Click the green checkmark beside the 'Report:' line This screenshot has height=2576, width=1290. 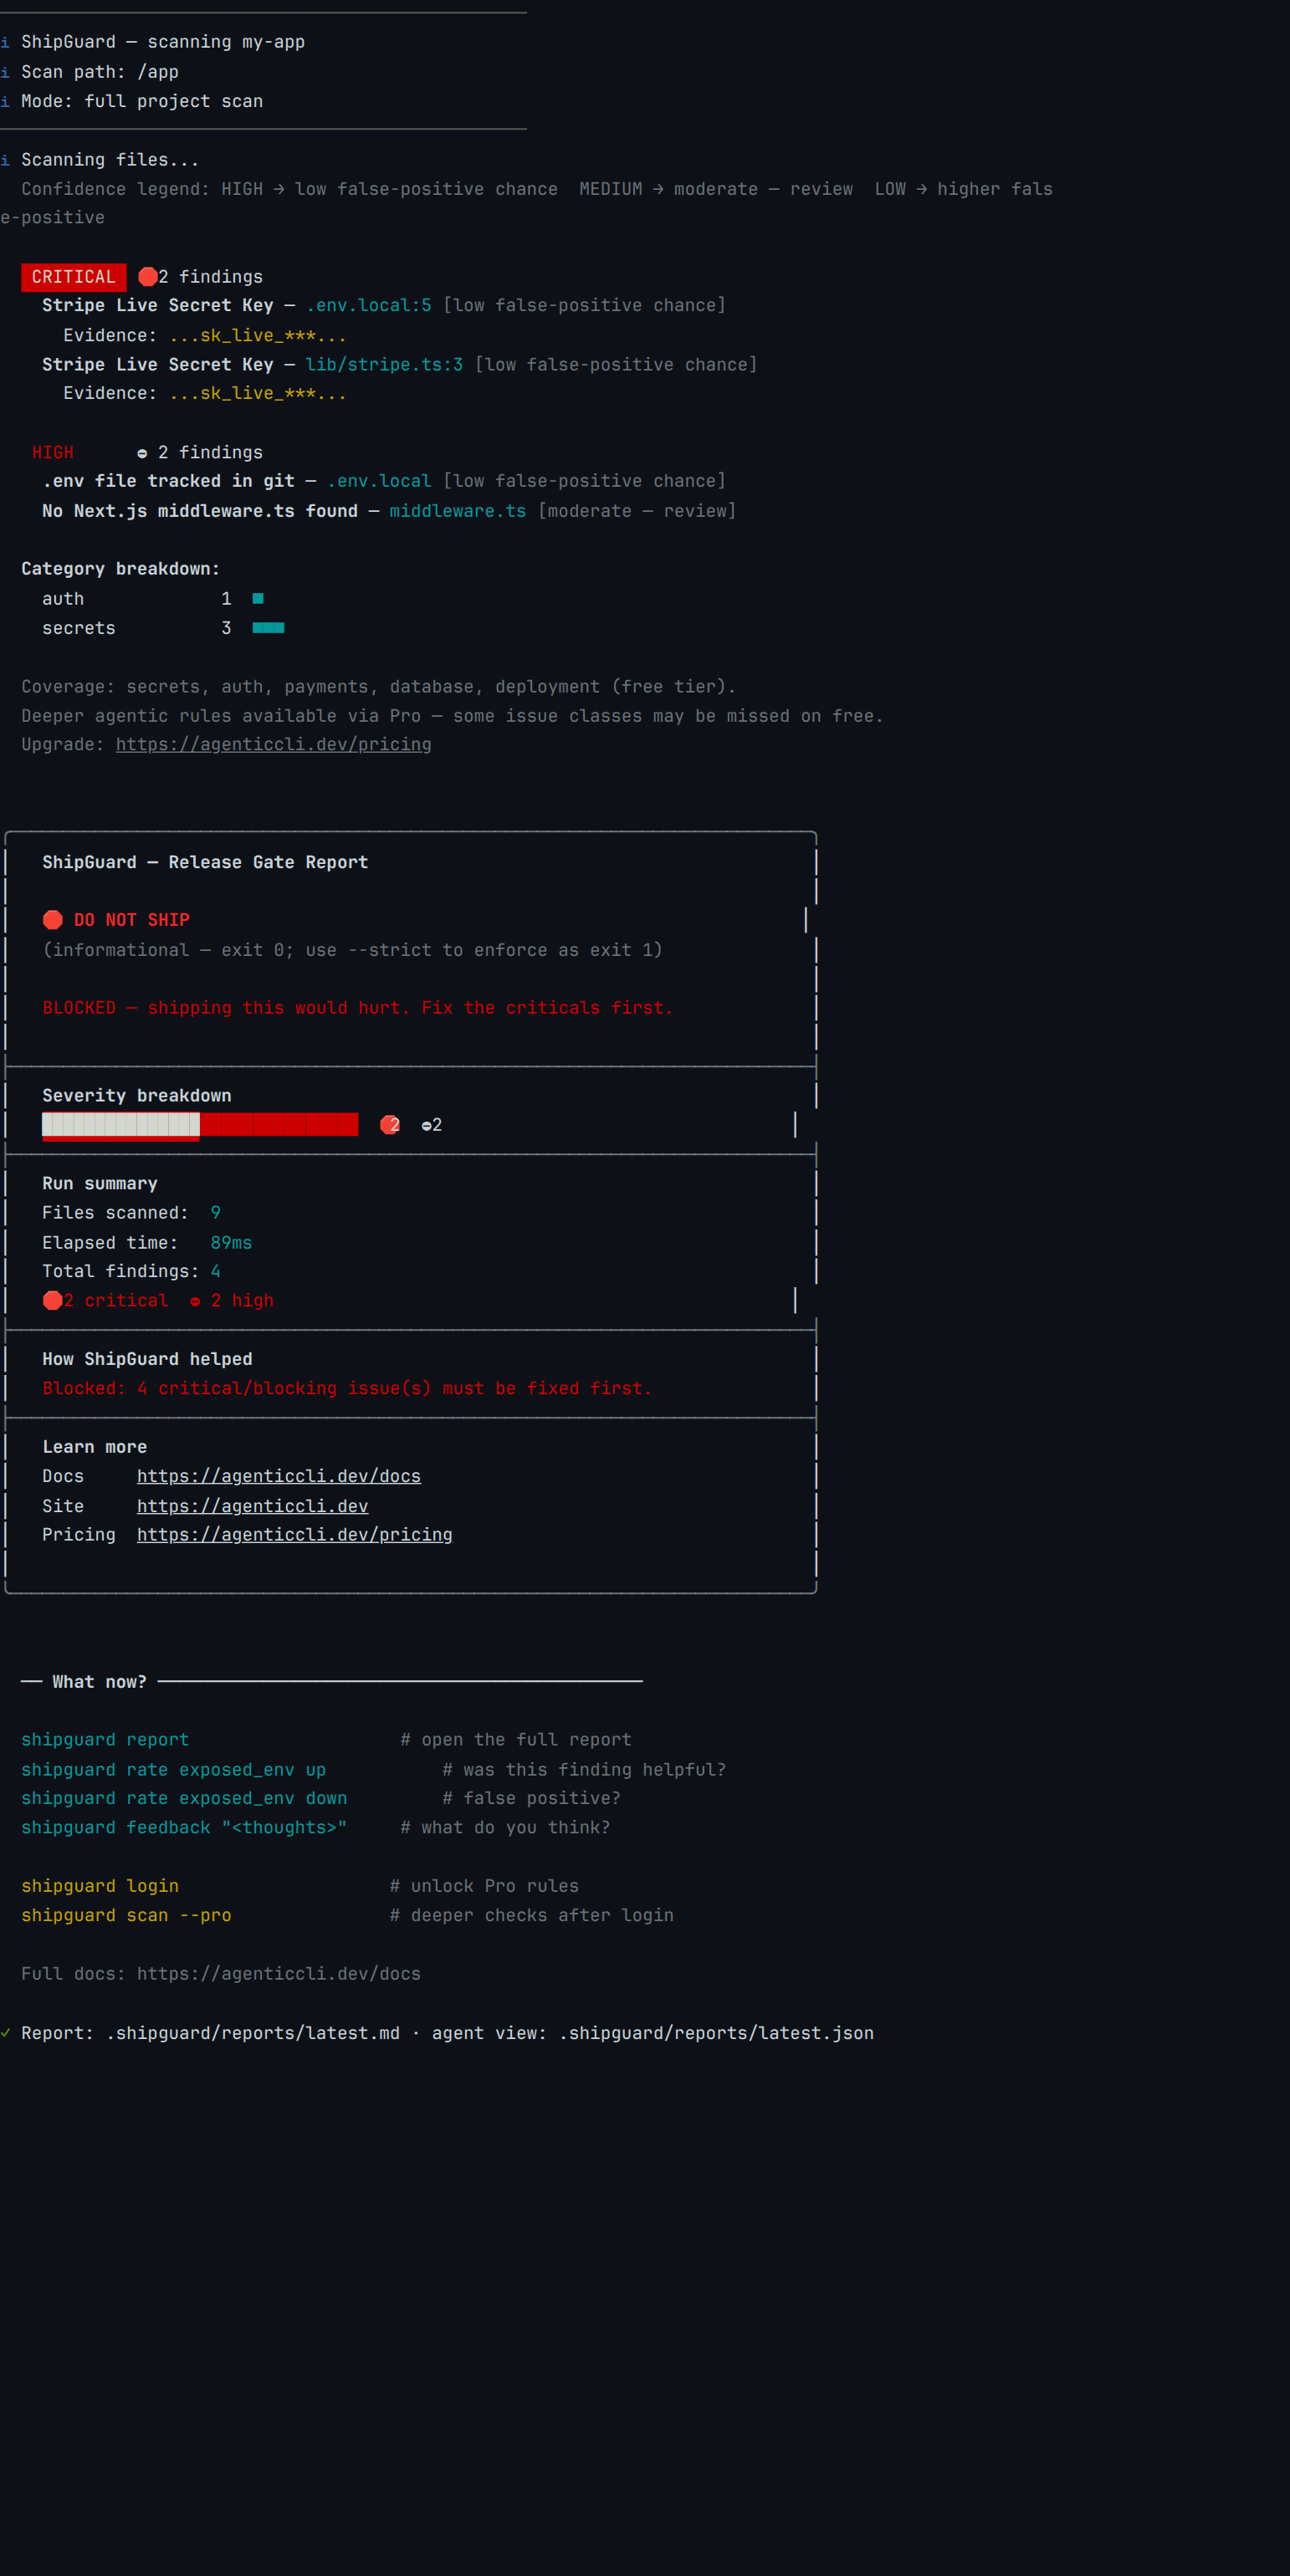[5, 2032]
